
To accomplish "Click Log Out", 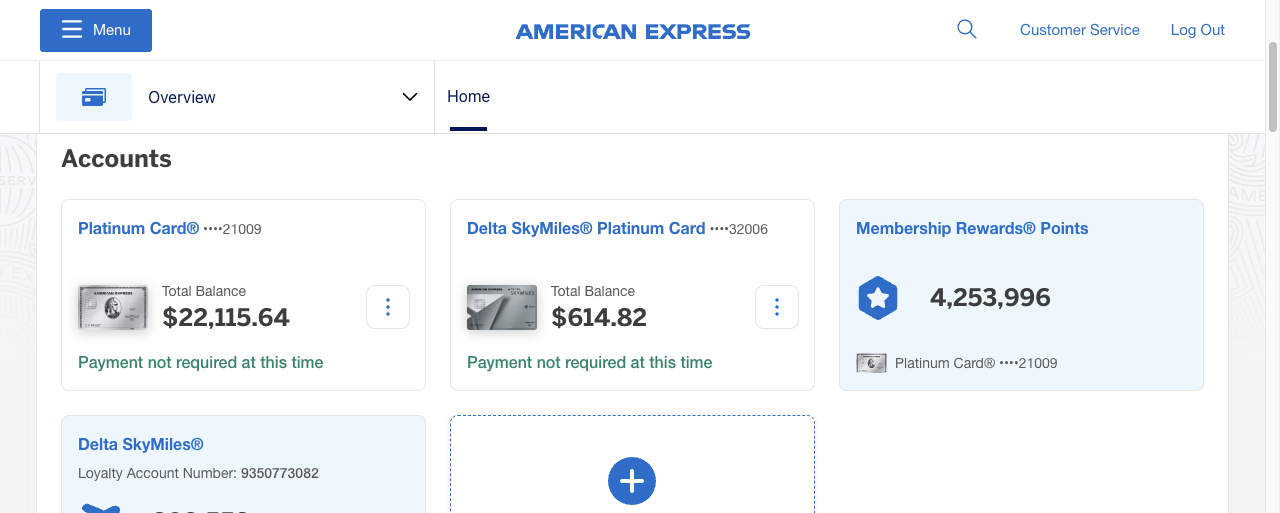I will [1197, 30].
